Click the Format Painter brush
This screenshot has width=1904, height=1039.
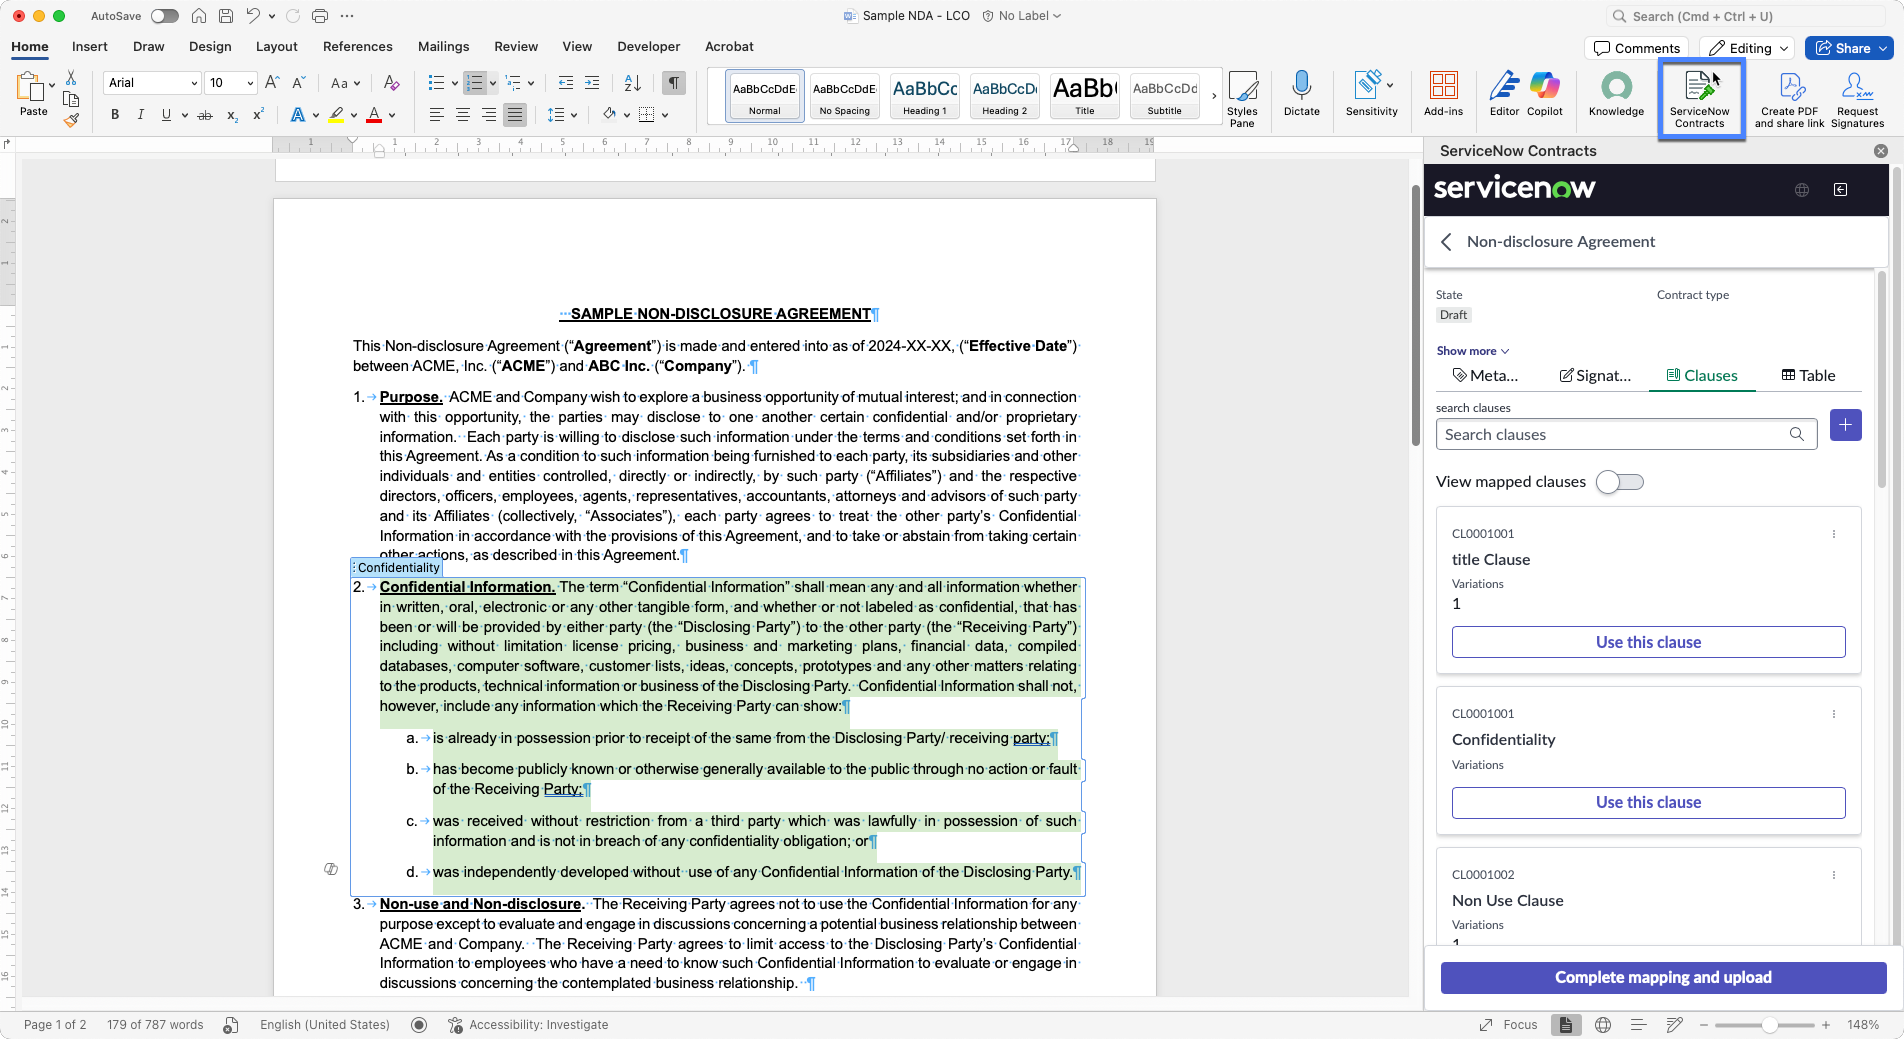coord(71,120)
